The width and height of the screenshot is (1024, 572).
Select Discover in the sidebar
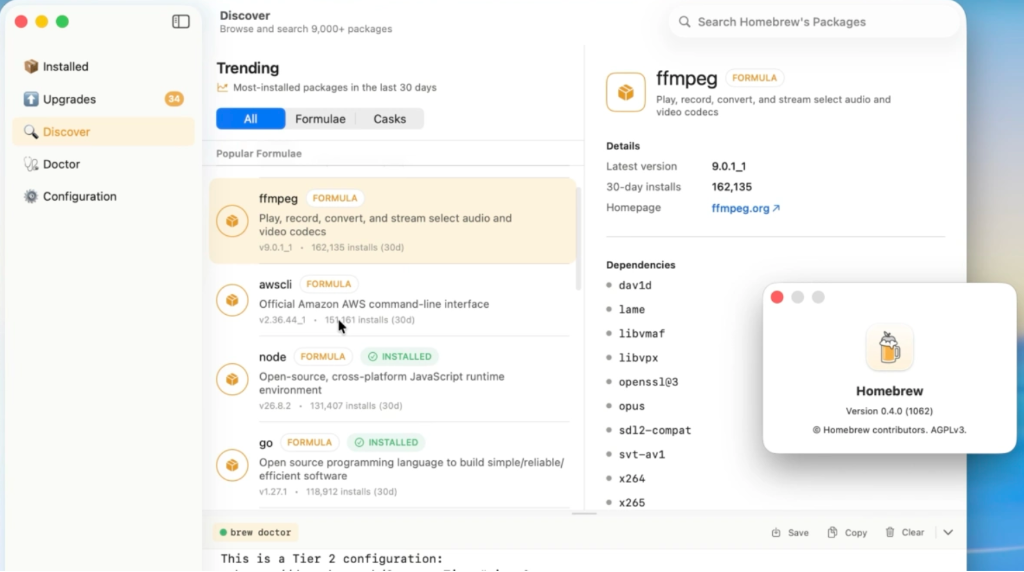(x=103, y=132)
